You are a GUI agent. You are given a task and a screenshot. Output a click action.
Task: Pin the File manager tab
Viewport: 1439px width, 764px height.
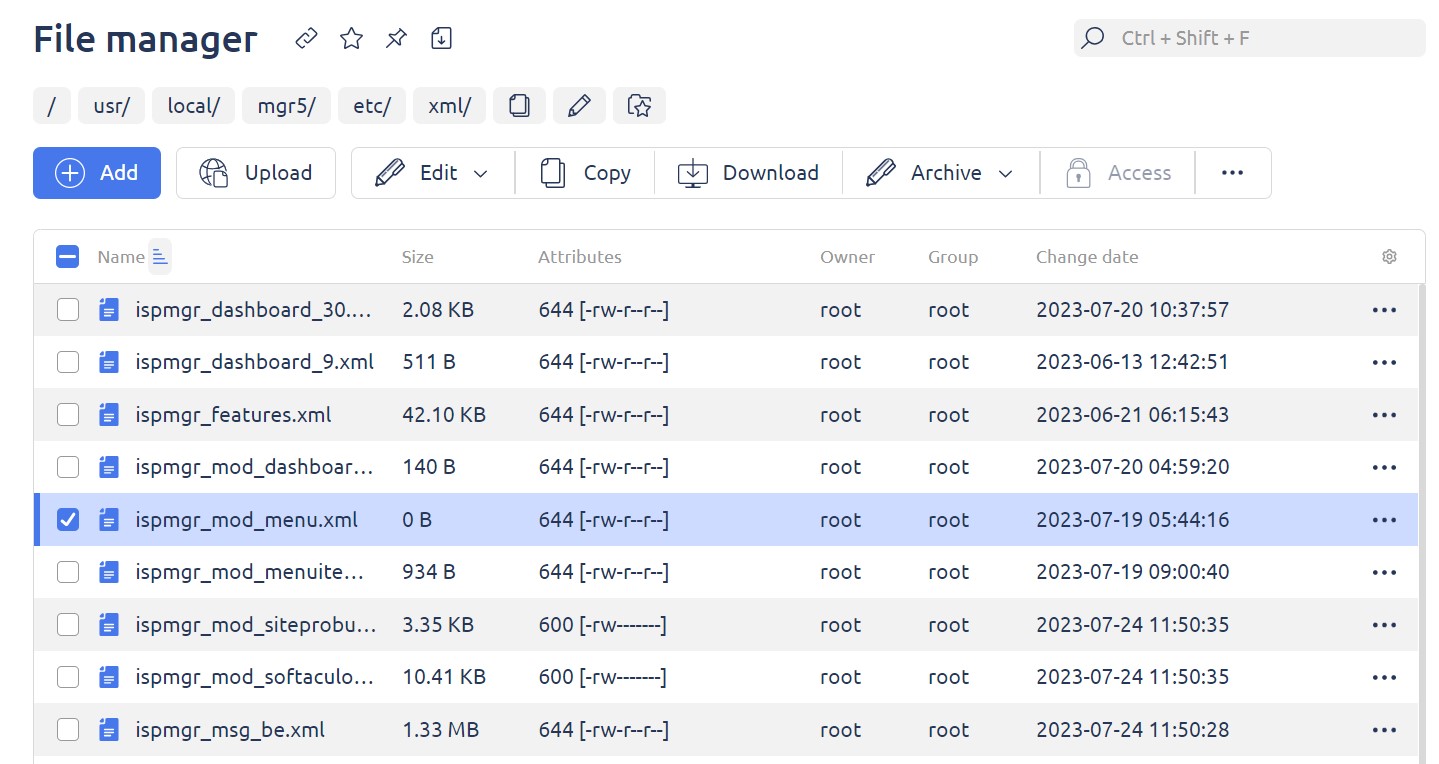point(396,39)
